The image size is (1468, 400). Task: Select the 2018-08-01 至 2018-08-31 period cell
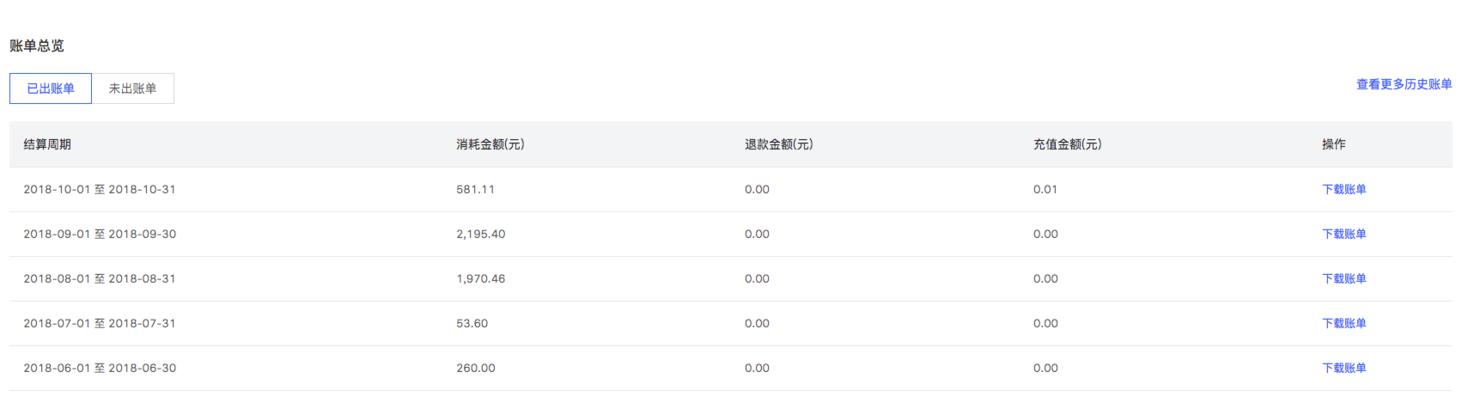point(100,279)
